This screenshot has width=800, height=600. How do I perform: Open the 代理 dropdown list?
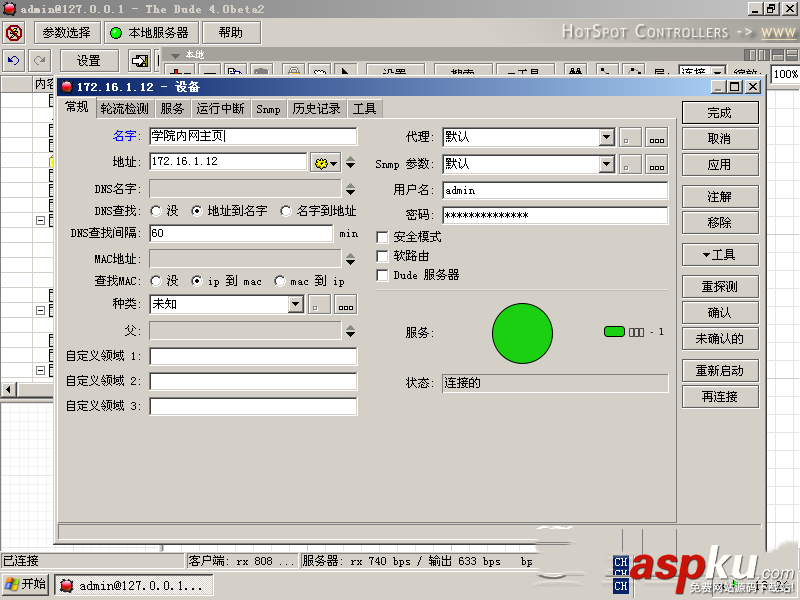pyautogui.click(x=606, y=137)
